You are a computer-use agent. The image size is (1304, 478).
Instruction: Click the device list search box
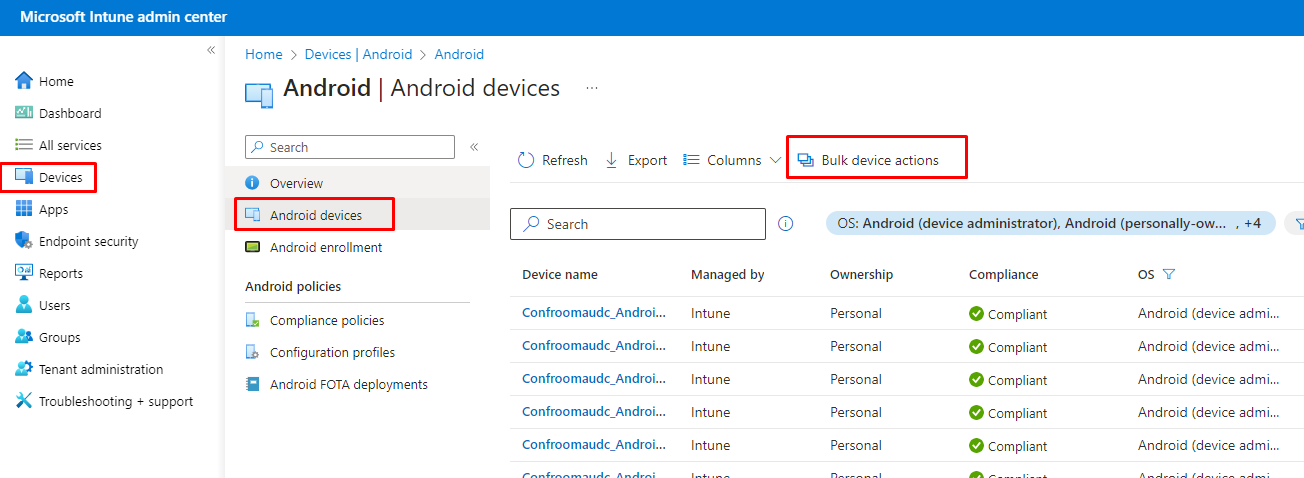pos(638,224)
